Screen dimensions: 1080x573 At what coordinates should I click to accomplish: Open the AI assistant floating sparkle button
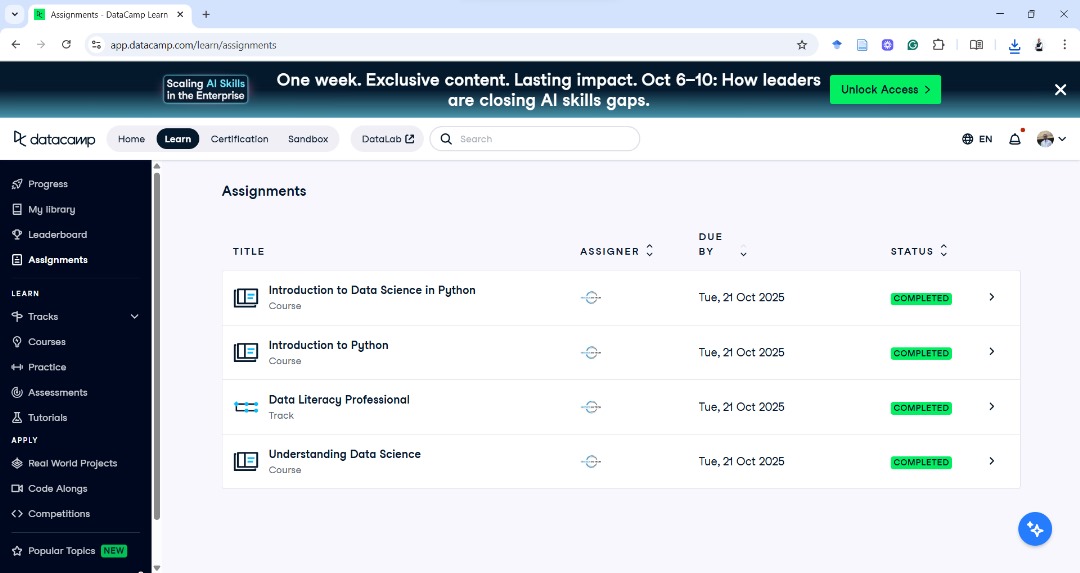coord(1035,529)
